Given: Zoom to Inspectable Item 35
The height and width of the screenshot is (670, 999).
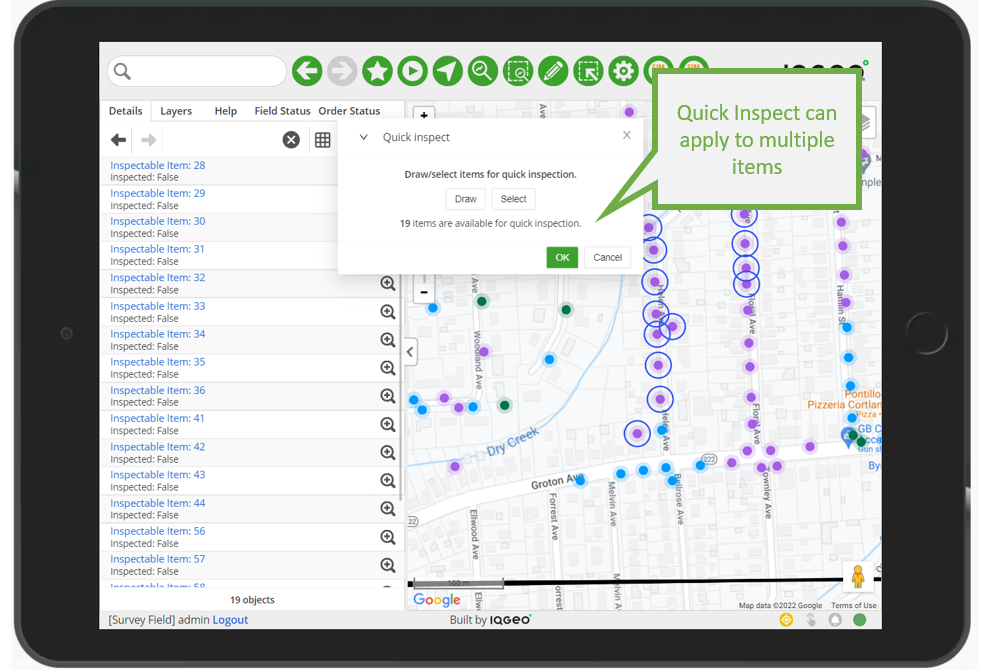Looking at the screenshot, I should [387, 367].
